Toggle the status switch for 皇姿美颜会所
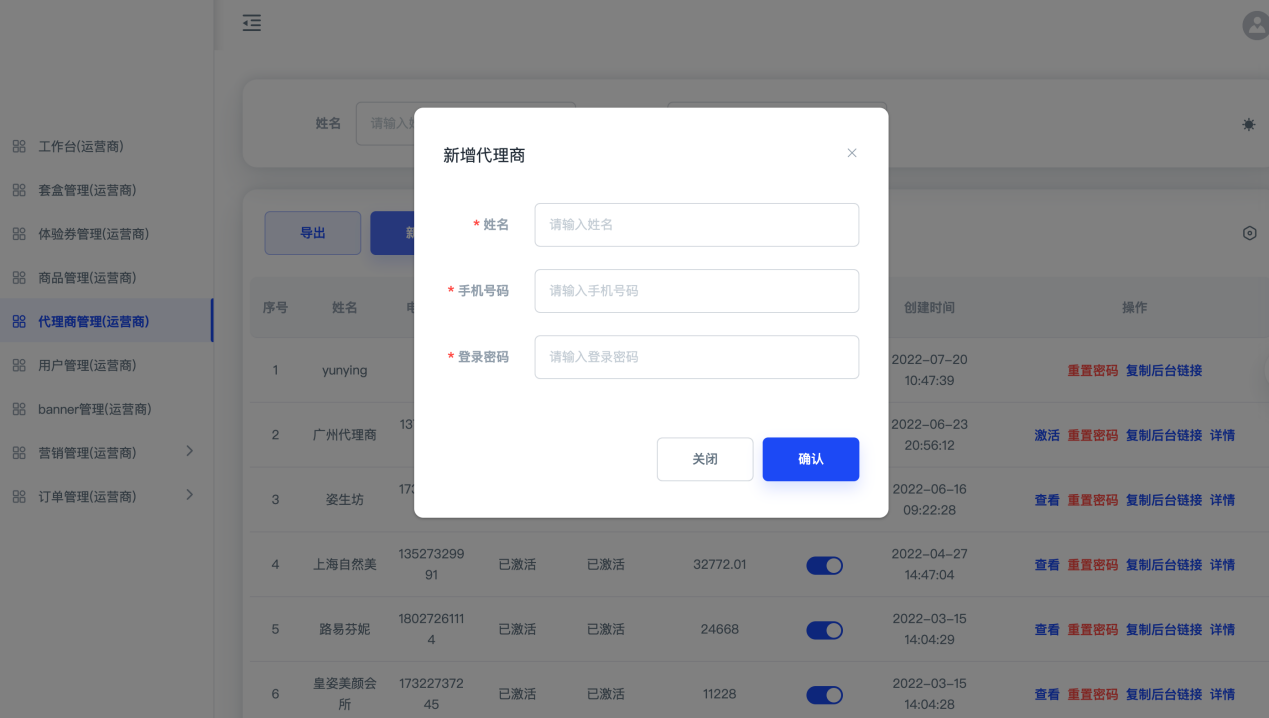1269x718 pixels. (x=824, y=695)
